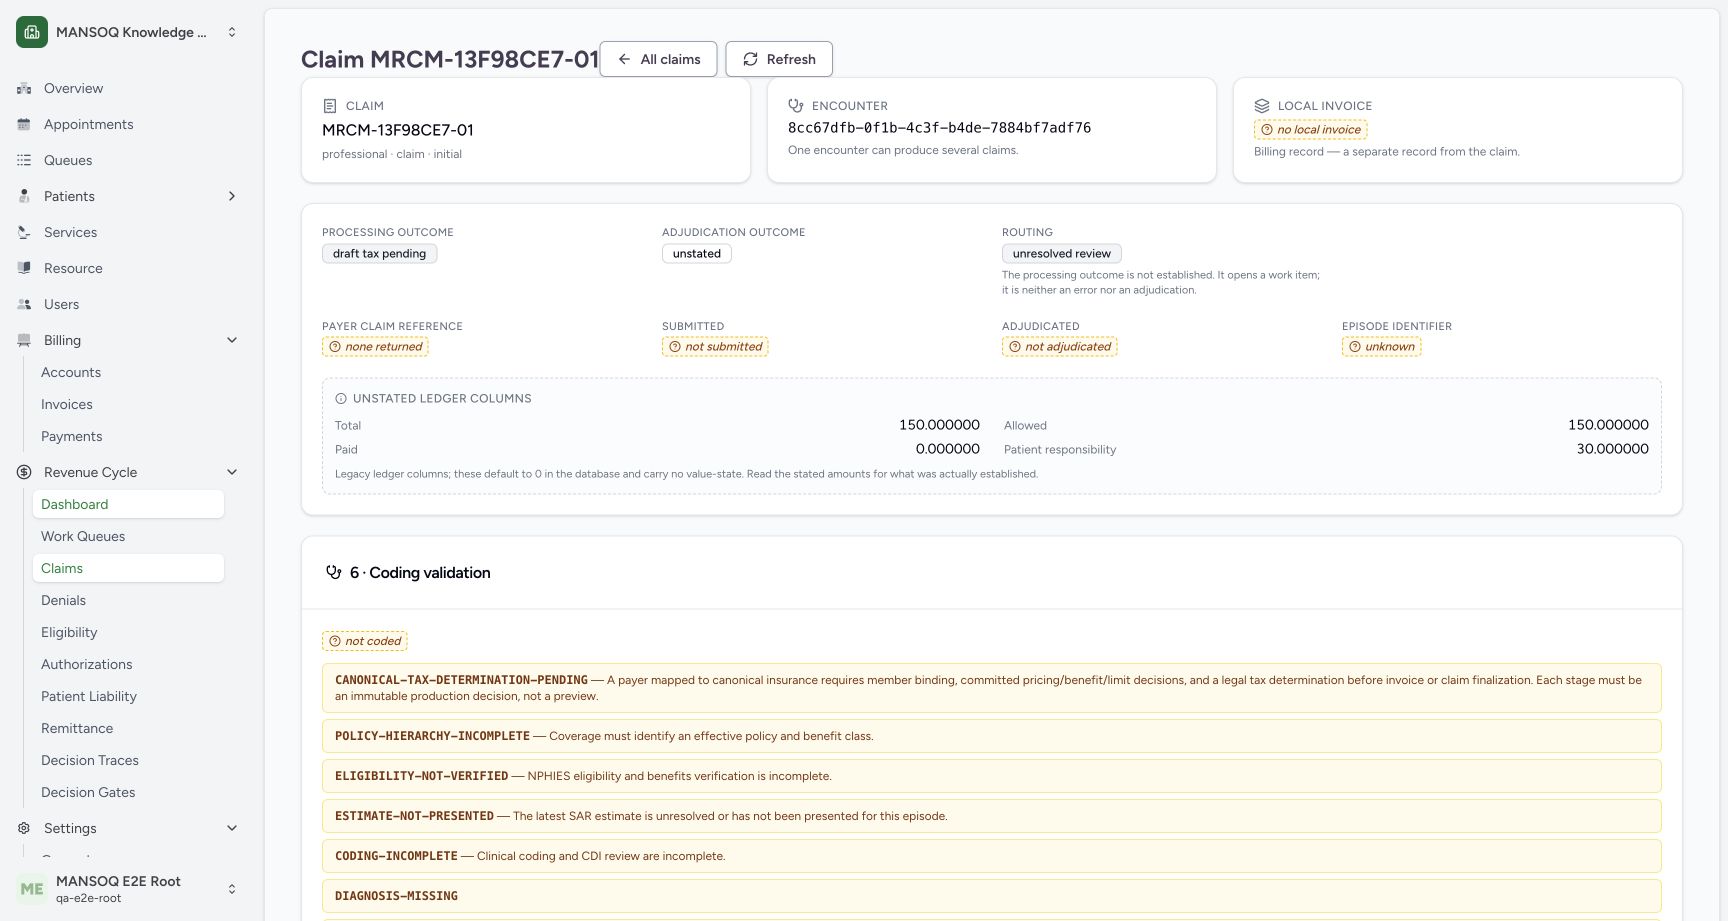Navigate to Eligibility

point(128,632)
